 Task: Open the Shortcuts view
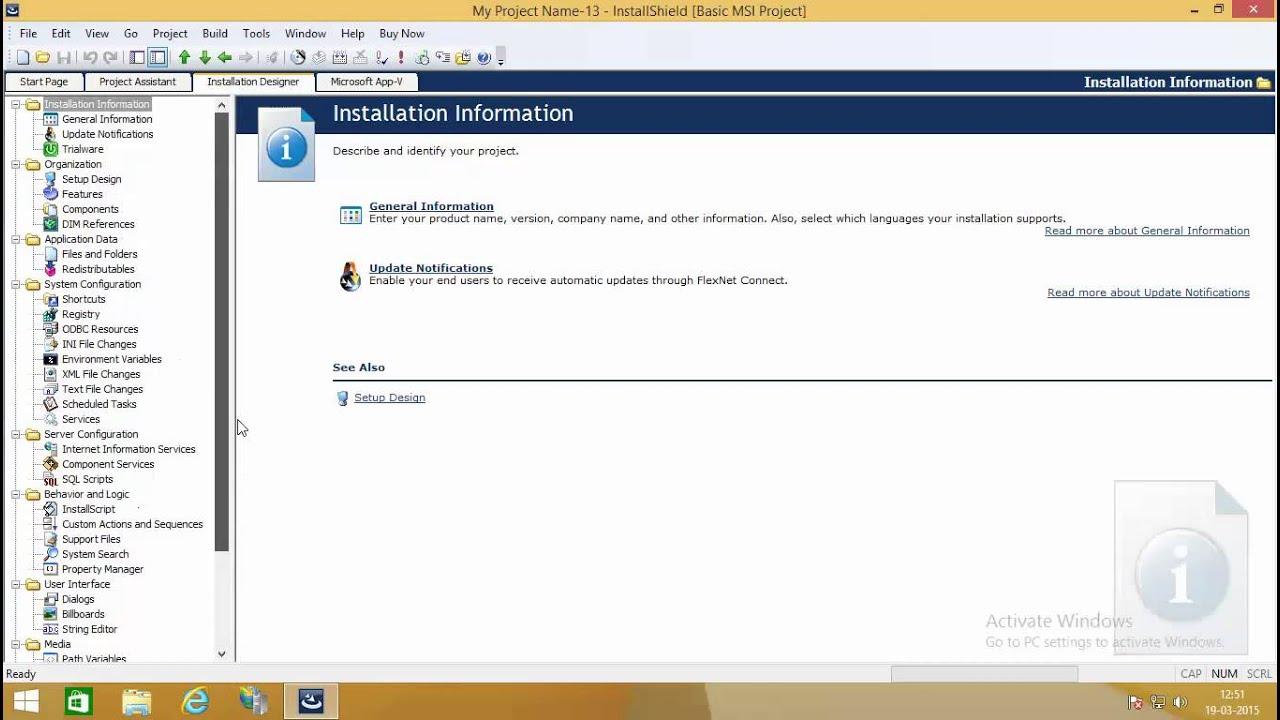point(84,299)
